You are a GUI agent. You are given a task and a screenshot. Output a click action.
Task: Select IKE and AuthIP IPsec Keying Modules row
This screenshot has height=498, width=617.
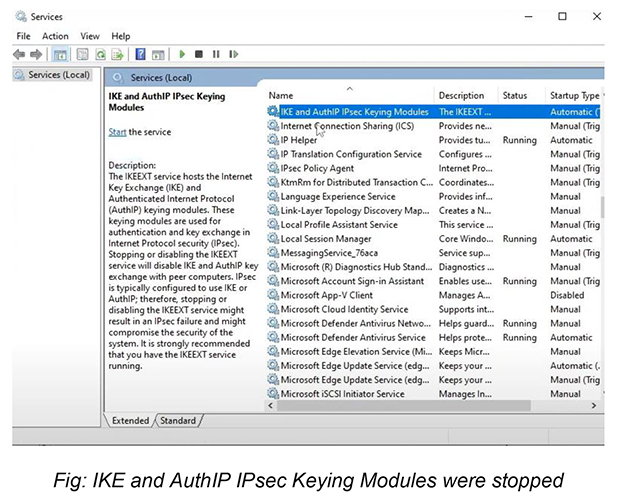pos(433,112)
